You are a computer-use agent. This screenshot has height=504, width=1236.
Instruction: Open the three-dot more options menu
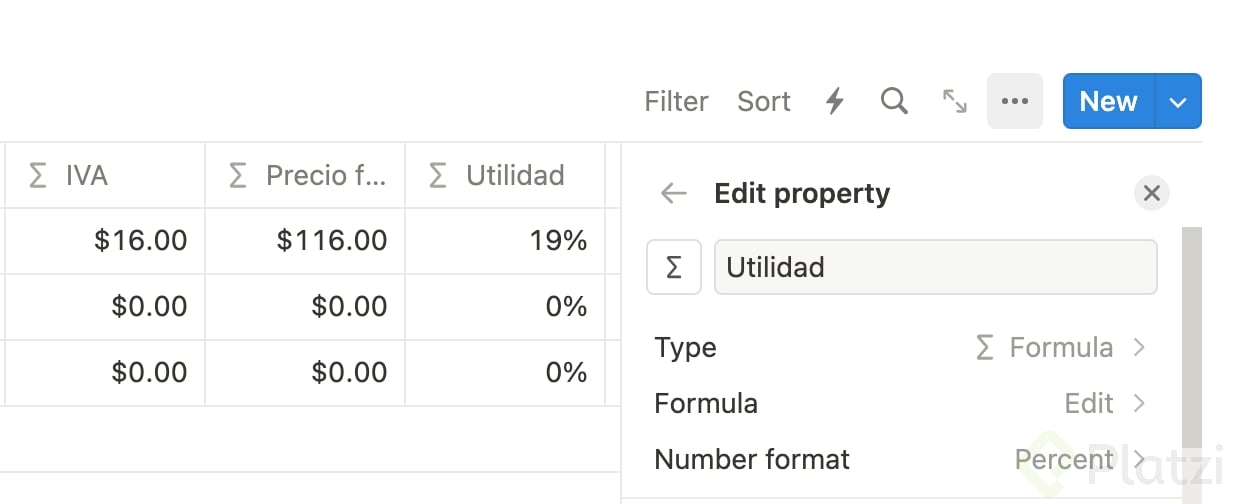tap(1015, 101)
